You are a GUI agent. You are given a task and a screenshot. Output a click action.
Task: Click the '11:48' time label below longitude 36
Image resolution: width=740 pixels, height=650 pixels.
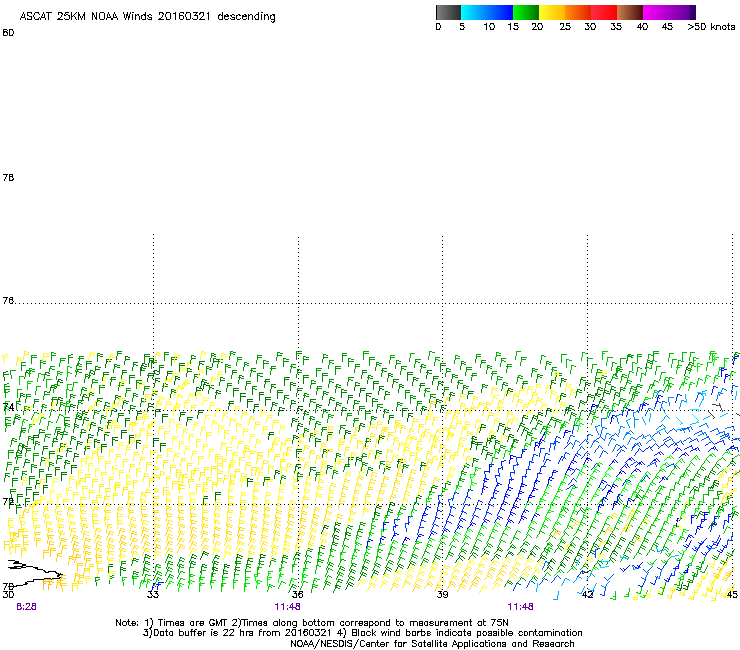[x=287, y=607]
